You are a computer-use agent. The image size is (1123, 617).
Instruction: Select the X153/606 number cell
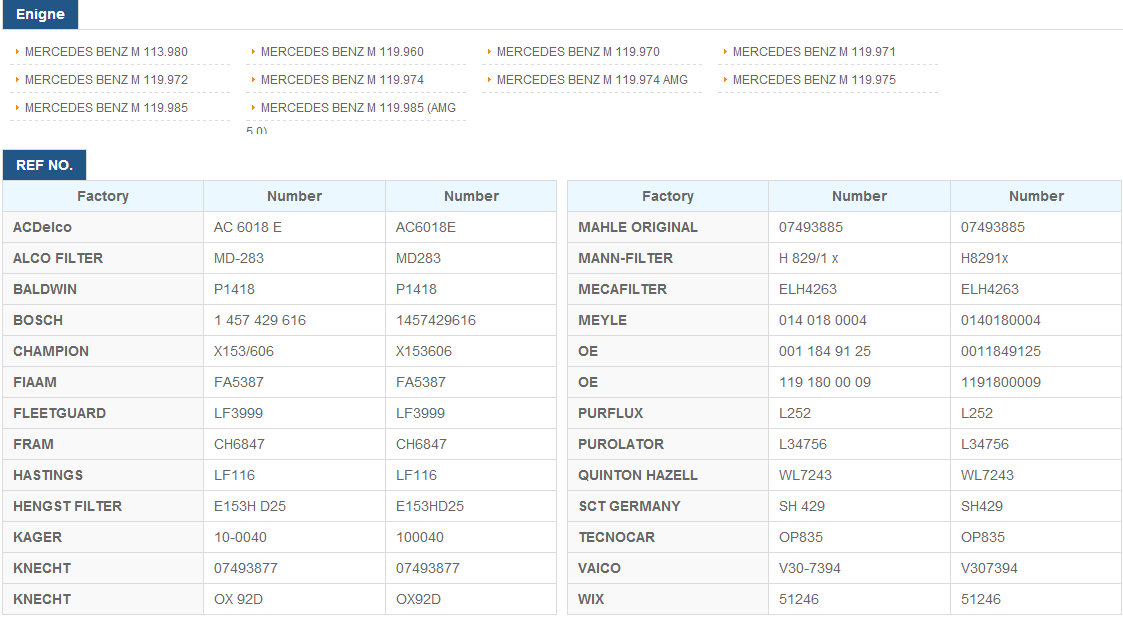(x=294, y=351)
